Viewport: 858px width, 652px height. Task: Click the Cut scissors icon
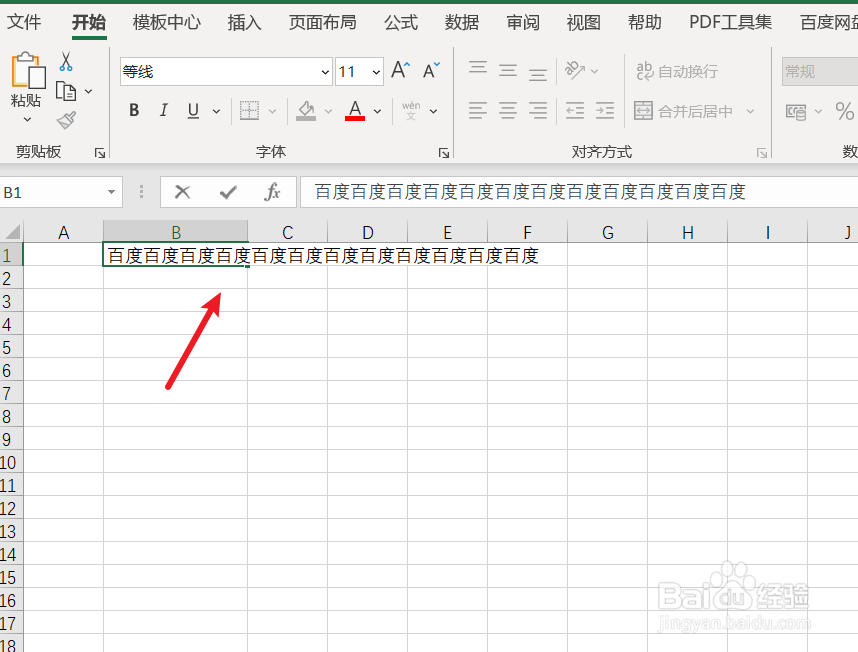click(x=66, y=61)
